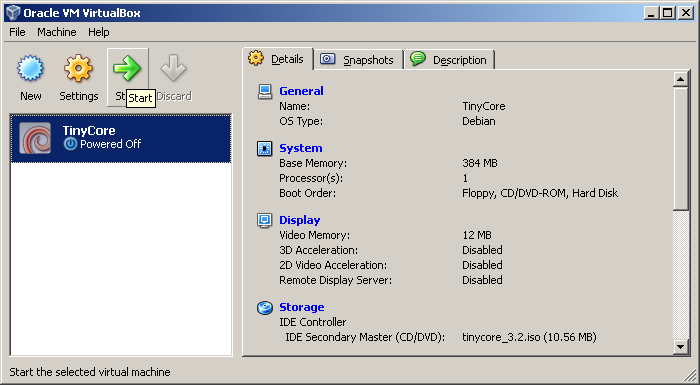Screen dimensions: 700x385
Task: Click the New virtual machine icon
Action: [30, 68]
